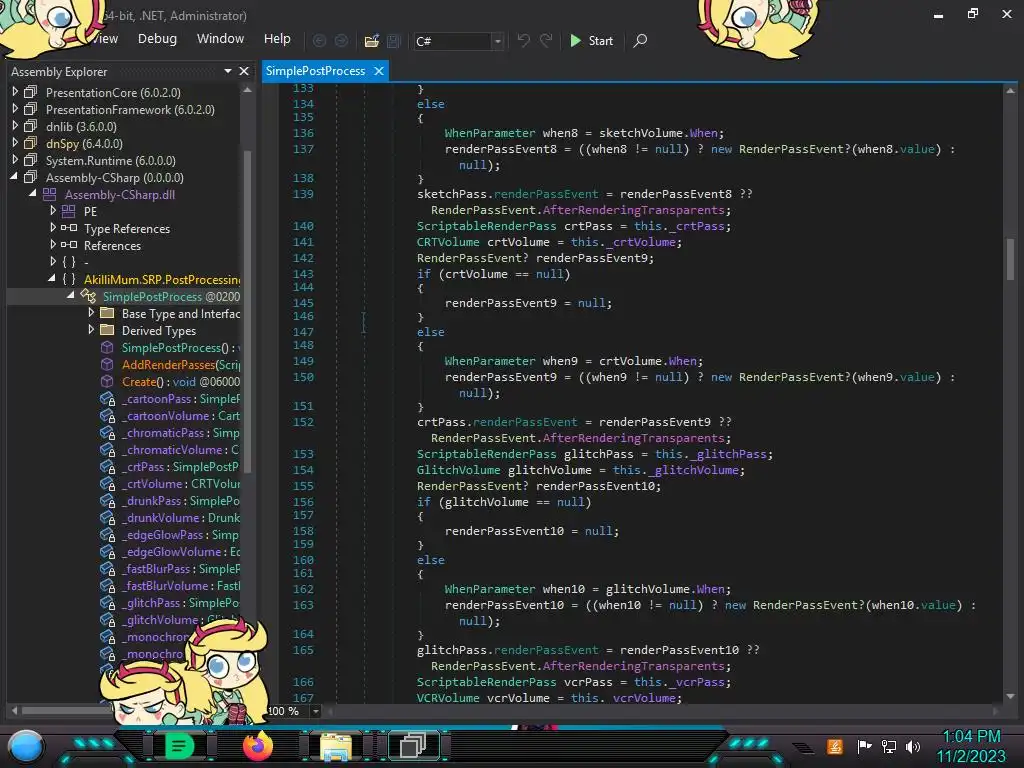Expand the System.Runtime (6.0.0.0) node
1024x768 pixels.
15,160
